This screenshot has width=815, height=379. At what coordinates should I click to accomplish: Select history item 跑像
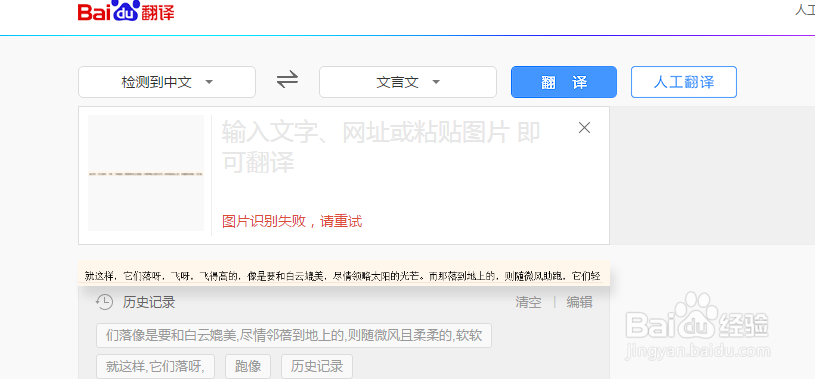tap(248, 367)
